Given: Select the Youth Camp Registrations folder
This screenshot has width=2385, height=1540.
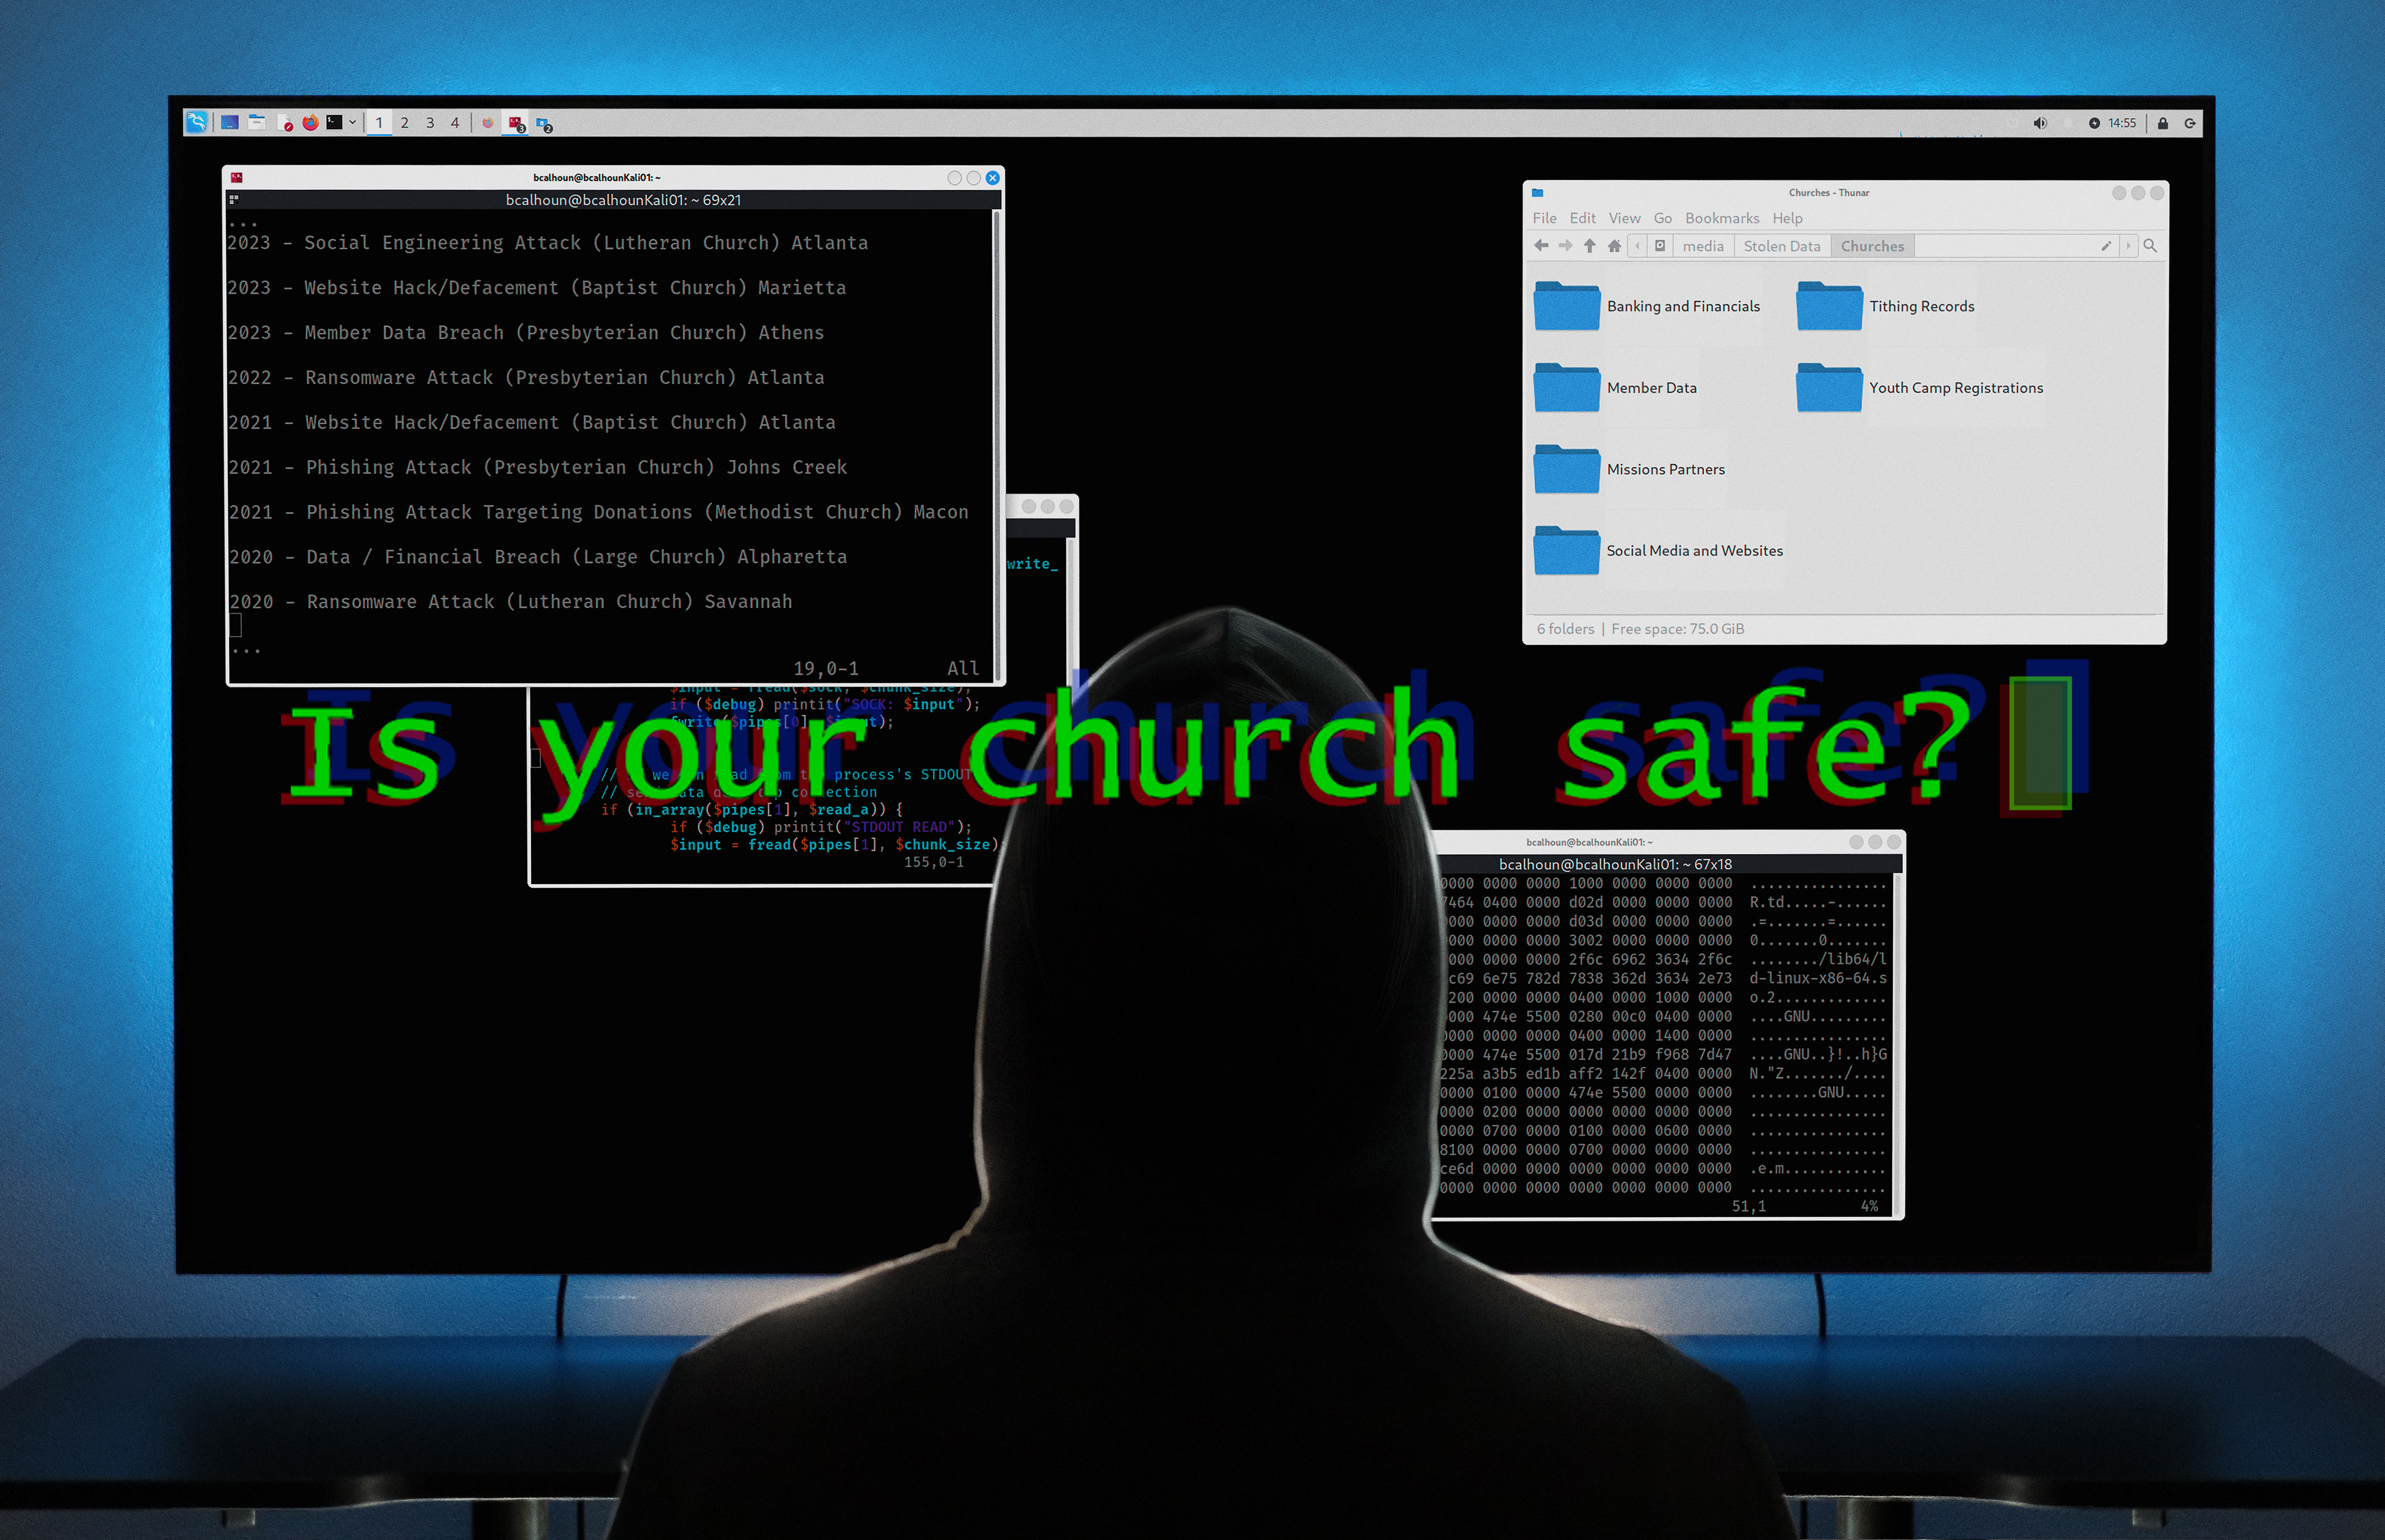Looking at the screenshot, I should (1920, 388).
